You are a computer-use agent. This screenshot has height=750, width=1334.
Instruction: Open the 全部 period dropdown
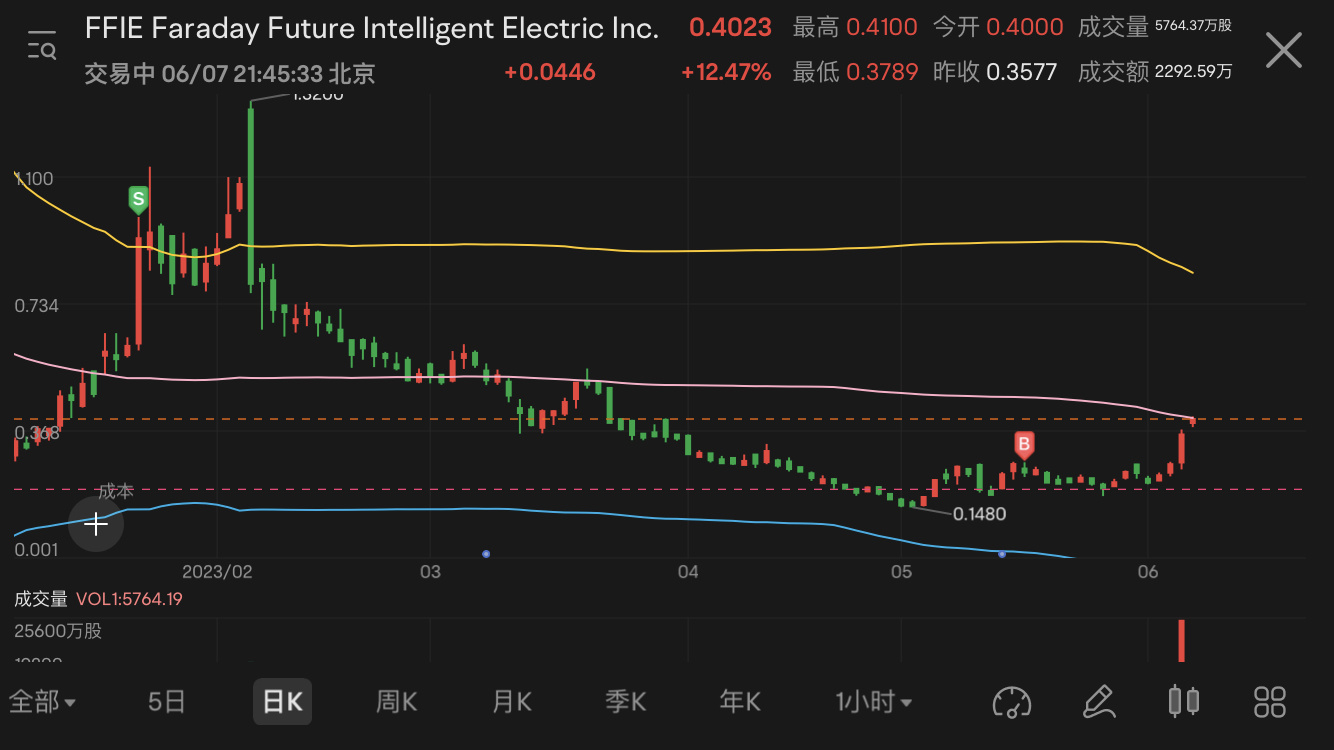coord(42,702)
